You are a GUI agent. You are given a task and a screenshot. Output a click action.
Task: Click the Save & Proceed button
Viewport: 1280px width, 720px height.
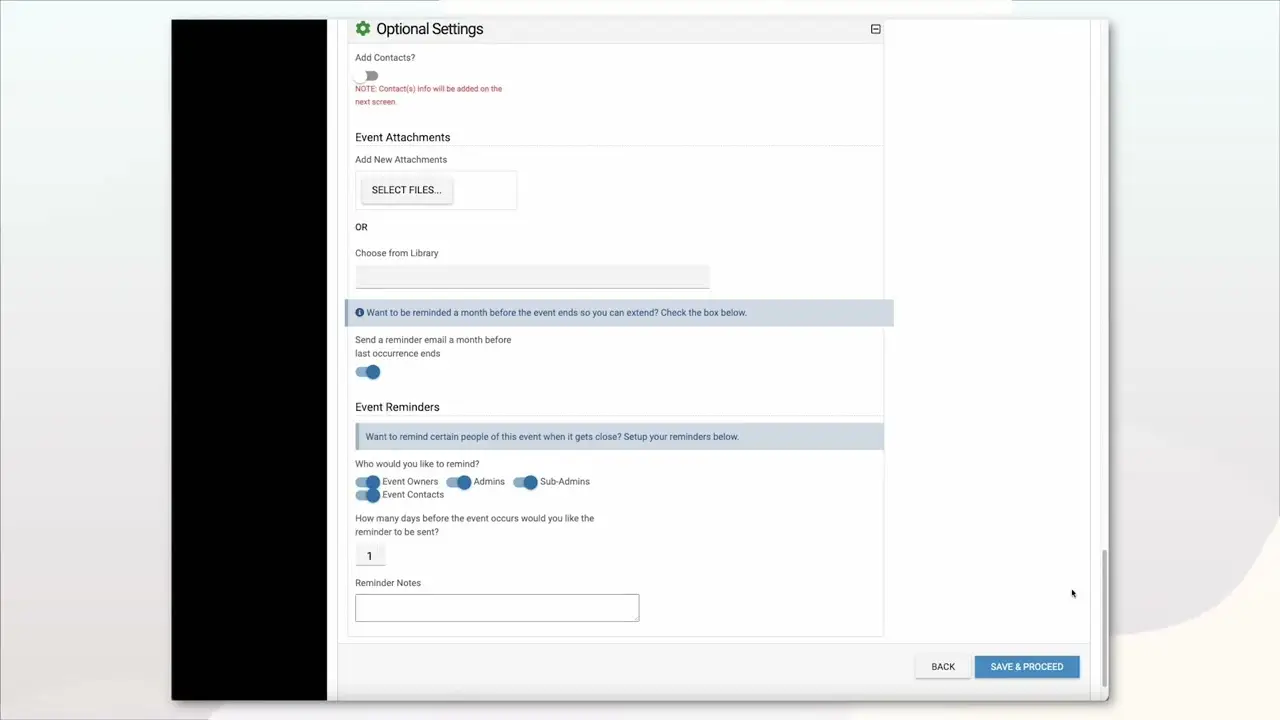tap(1027, 667)
